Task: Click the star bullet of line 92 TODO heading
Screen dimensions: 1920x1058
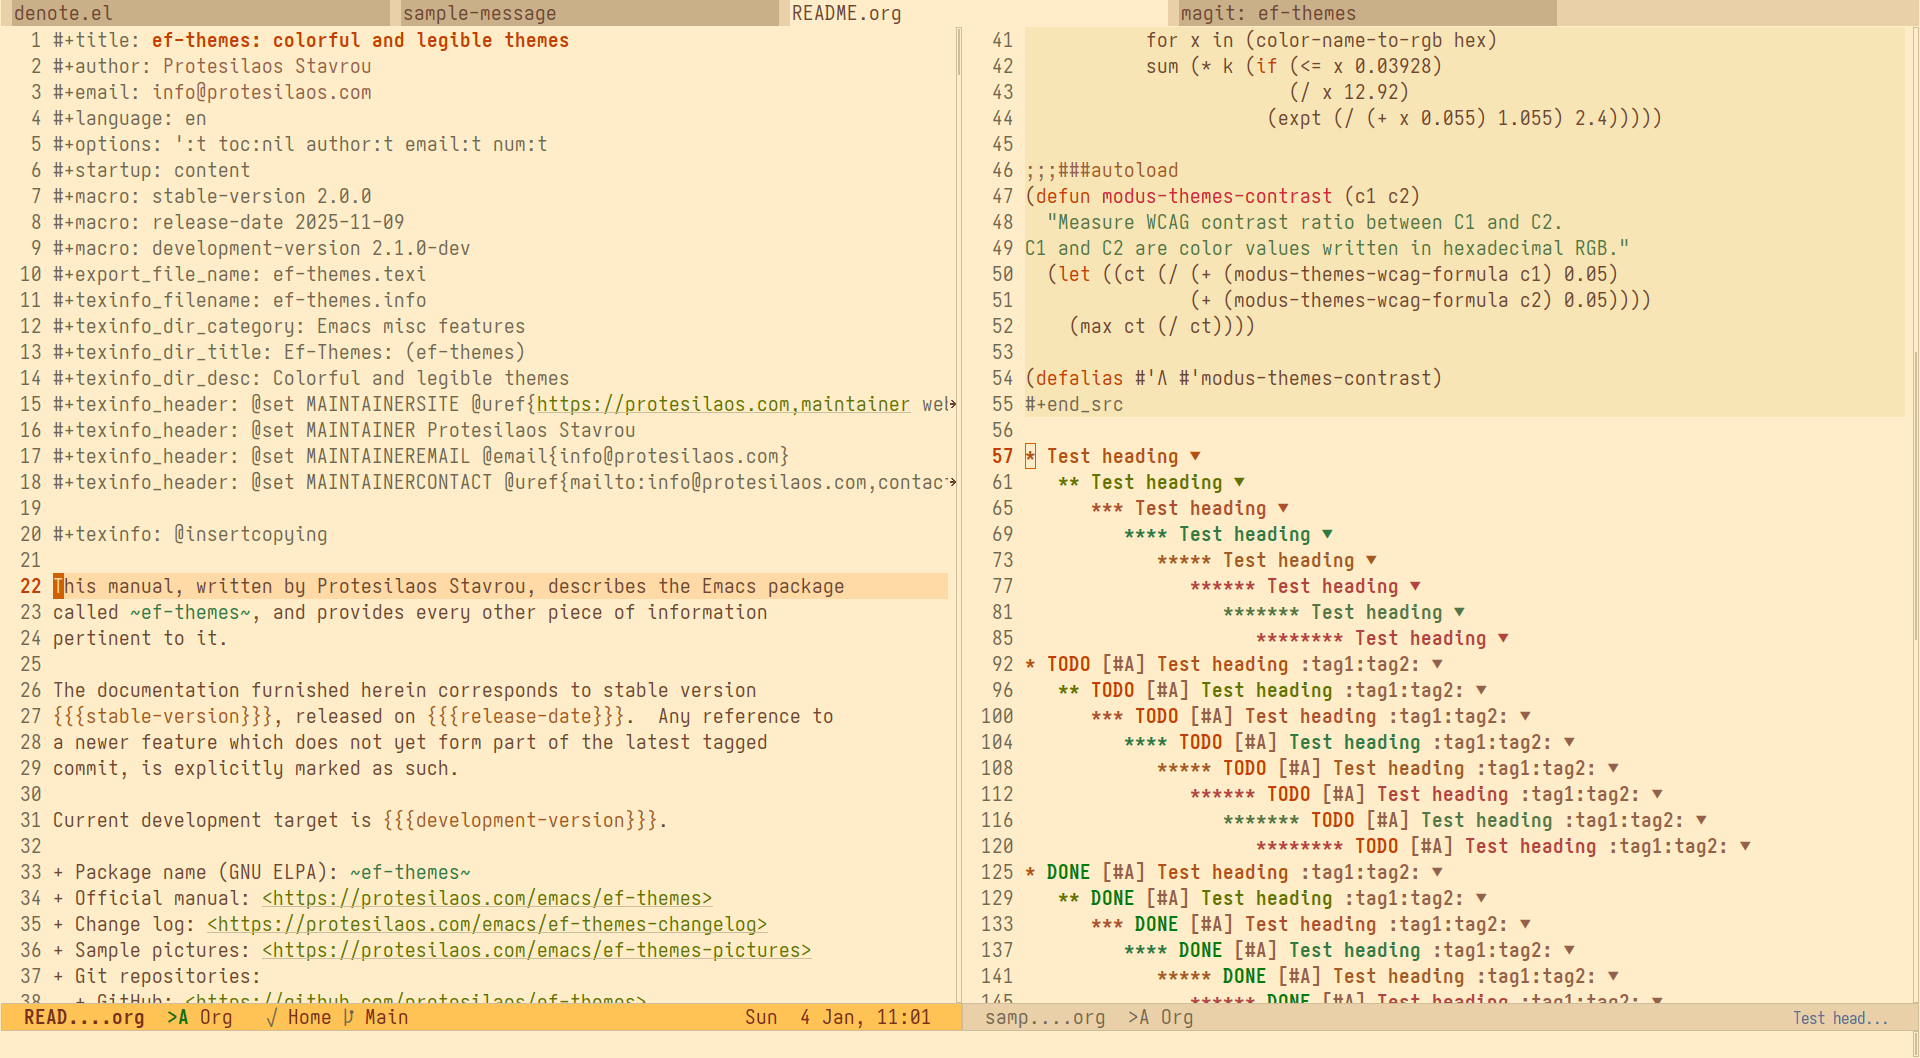Action: (x=1031, y=664)
